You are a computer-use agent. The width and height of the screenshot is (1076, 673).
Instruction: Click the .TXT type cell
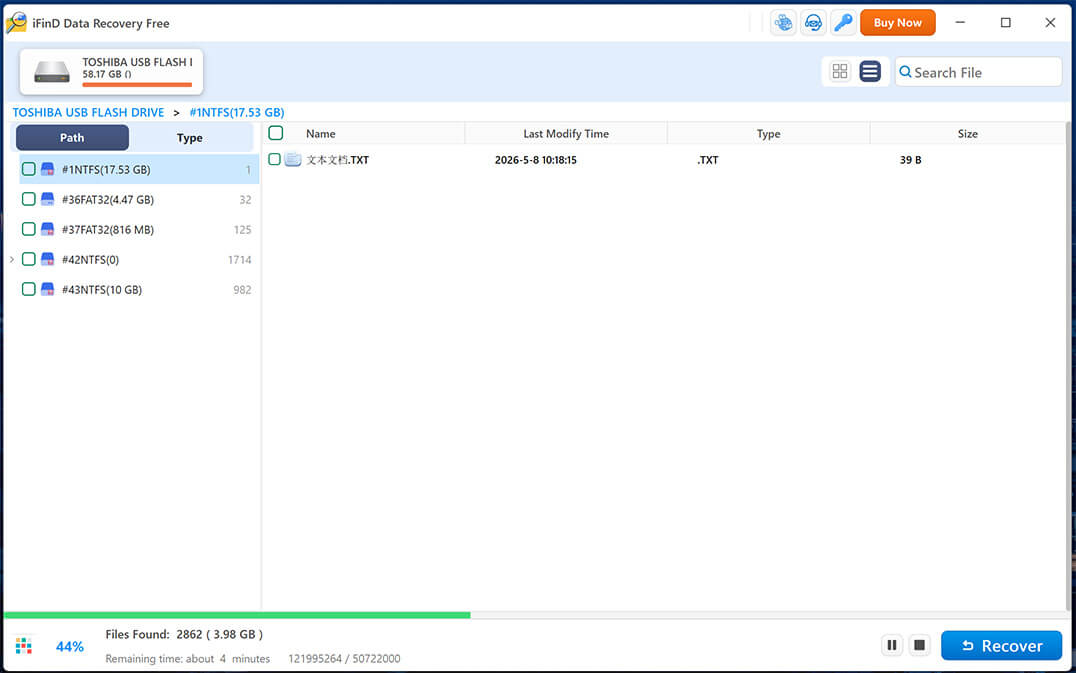707,160
